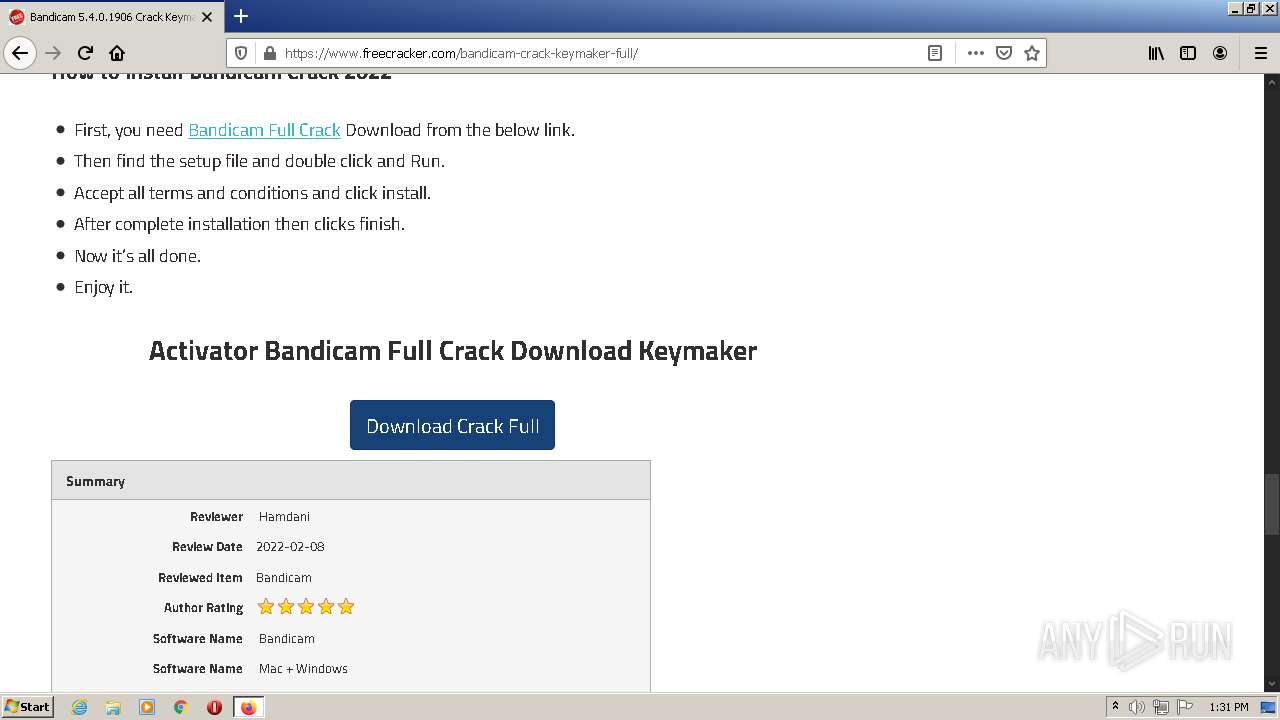Click the Download Crack Full button
Image resolution: width=1280 pixels, height=720 pixels.
click(x=452, y=425)
